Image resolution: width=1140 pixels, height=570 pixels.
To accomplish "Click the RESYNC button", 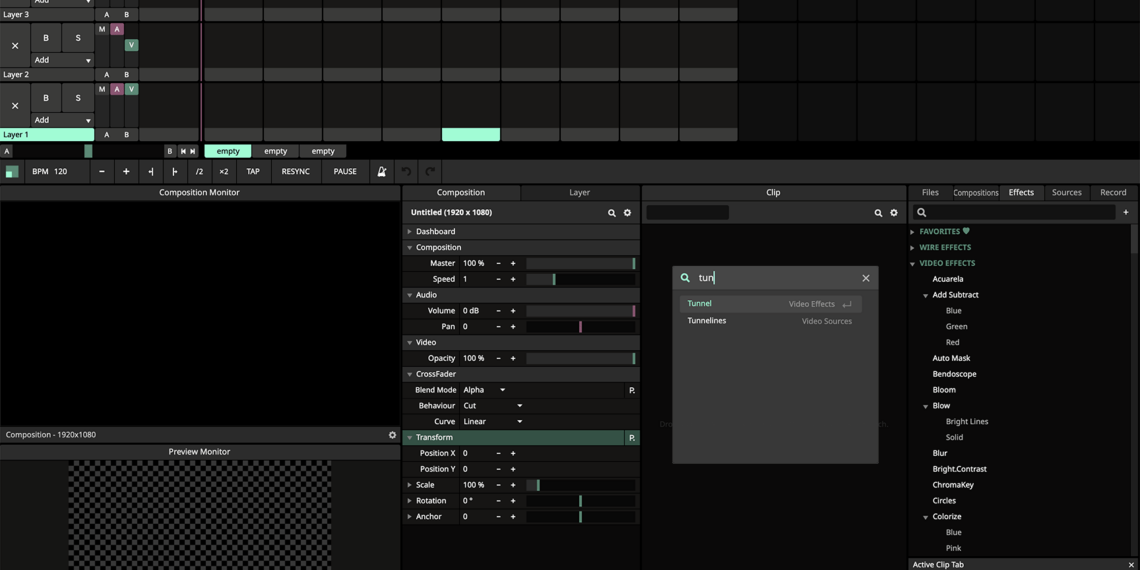I will click(x=295, y=172).
